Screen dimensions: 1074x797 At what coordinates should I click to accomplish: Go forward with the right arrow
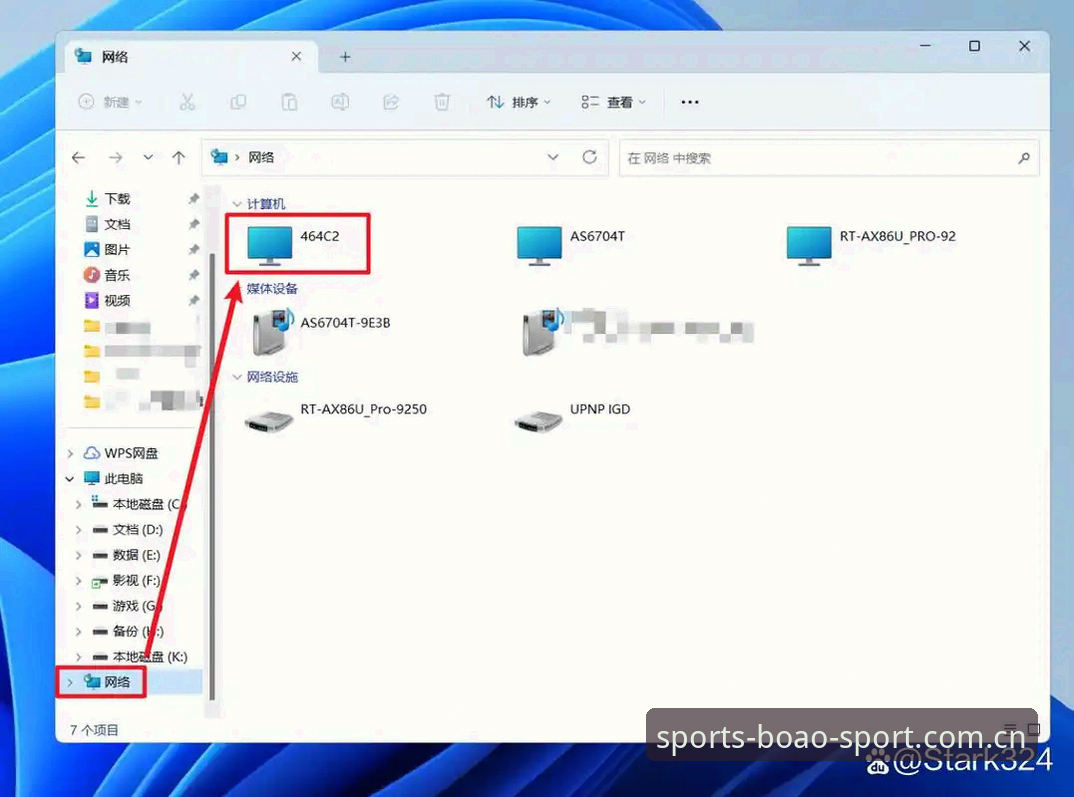[x=115, y=157]
